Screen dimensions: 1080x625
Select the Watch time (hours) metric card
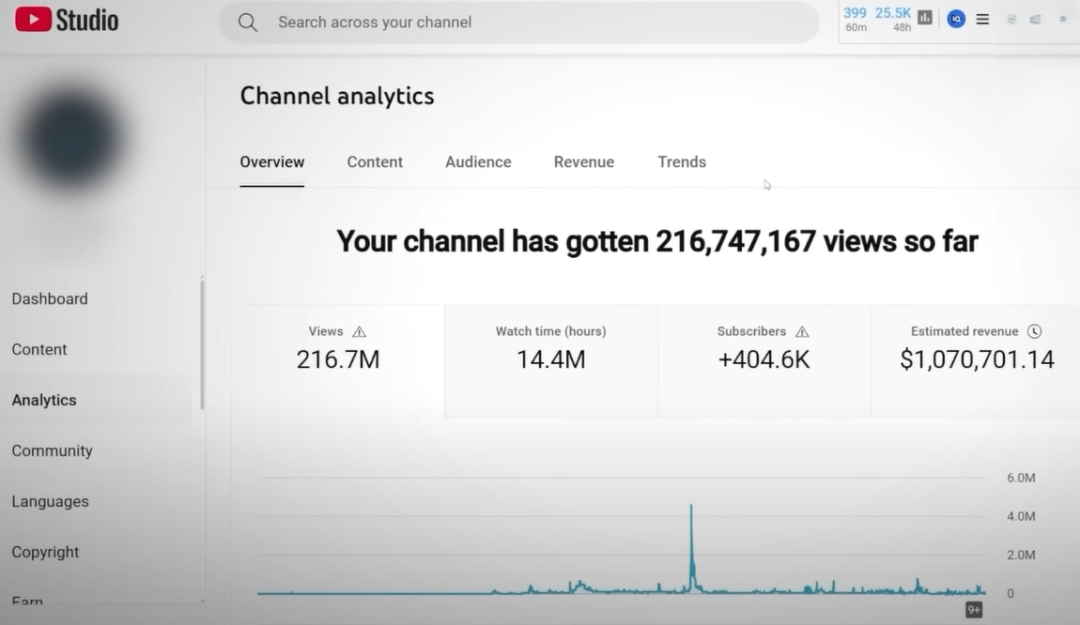tap(551, 360)
